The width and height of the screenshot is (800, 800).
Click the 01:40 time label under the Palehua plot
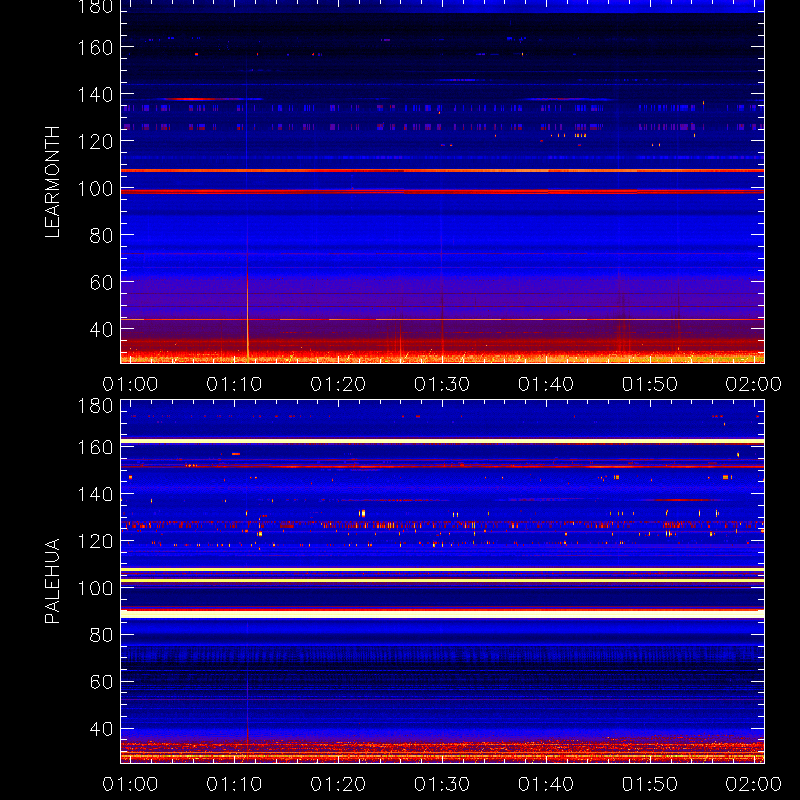[x=546, y=784]
